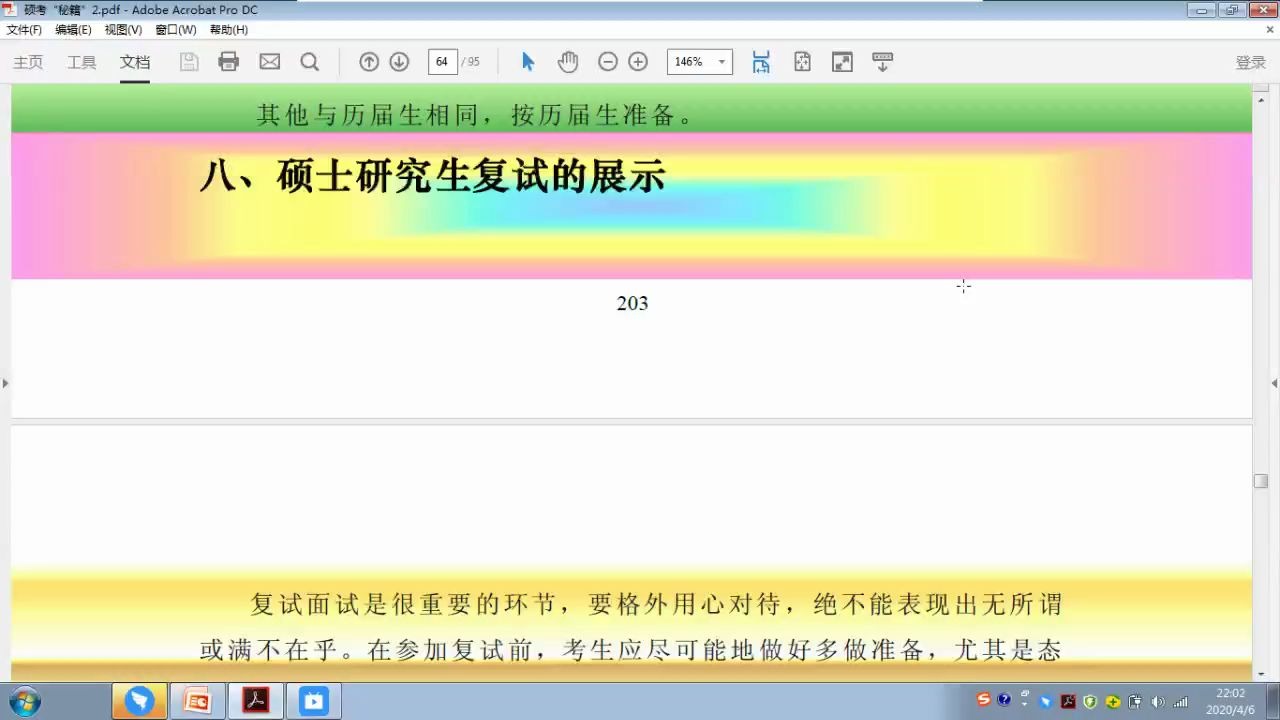This screenshot has width=1280, height=720.
Task: Click the page number field showing 64
Action: click(x=442, y=61)
